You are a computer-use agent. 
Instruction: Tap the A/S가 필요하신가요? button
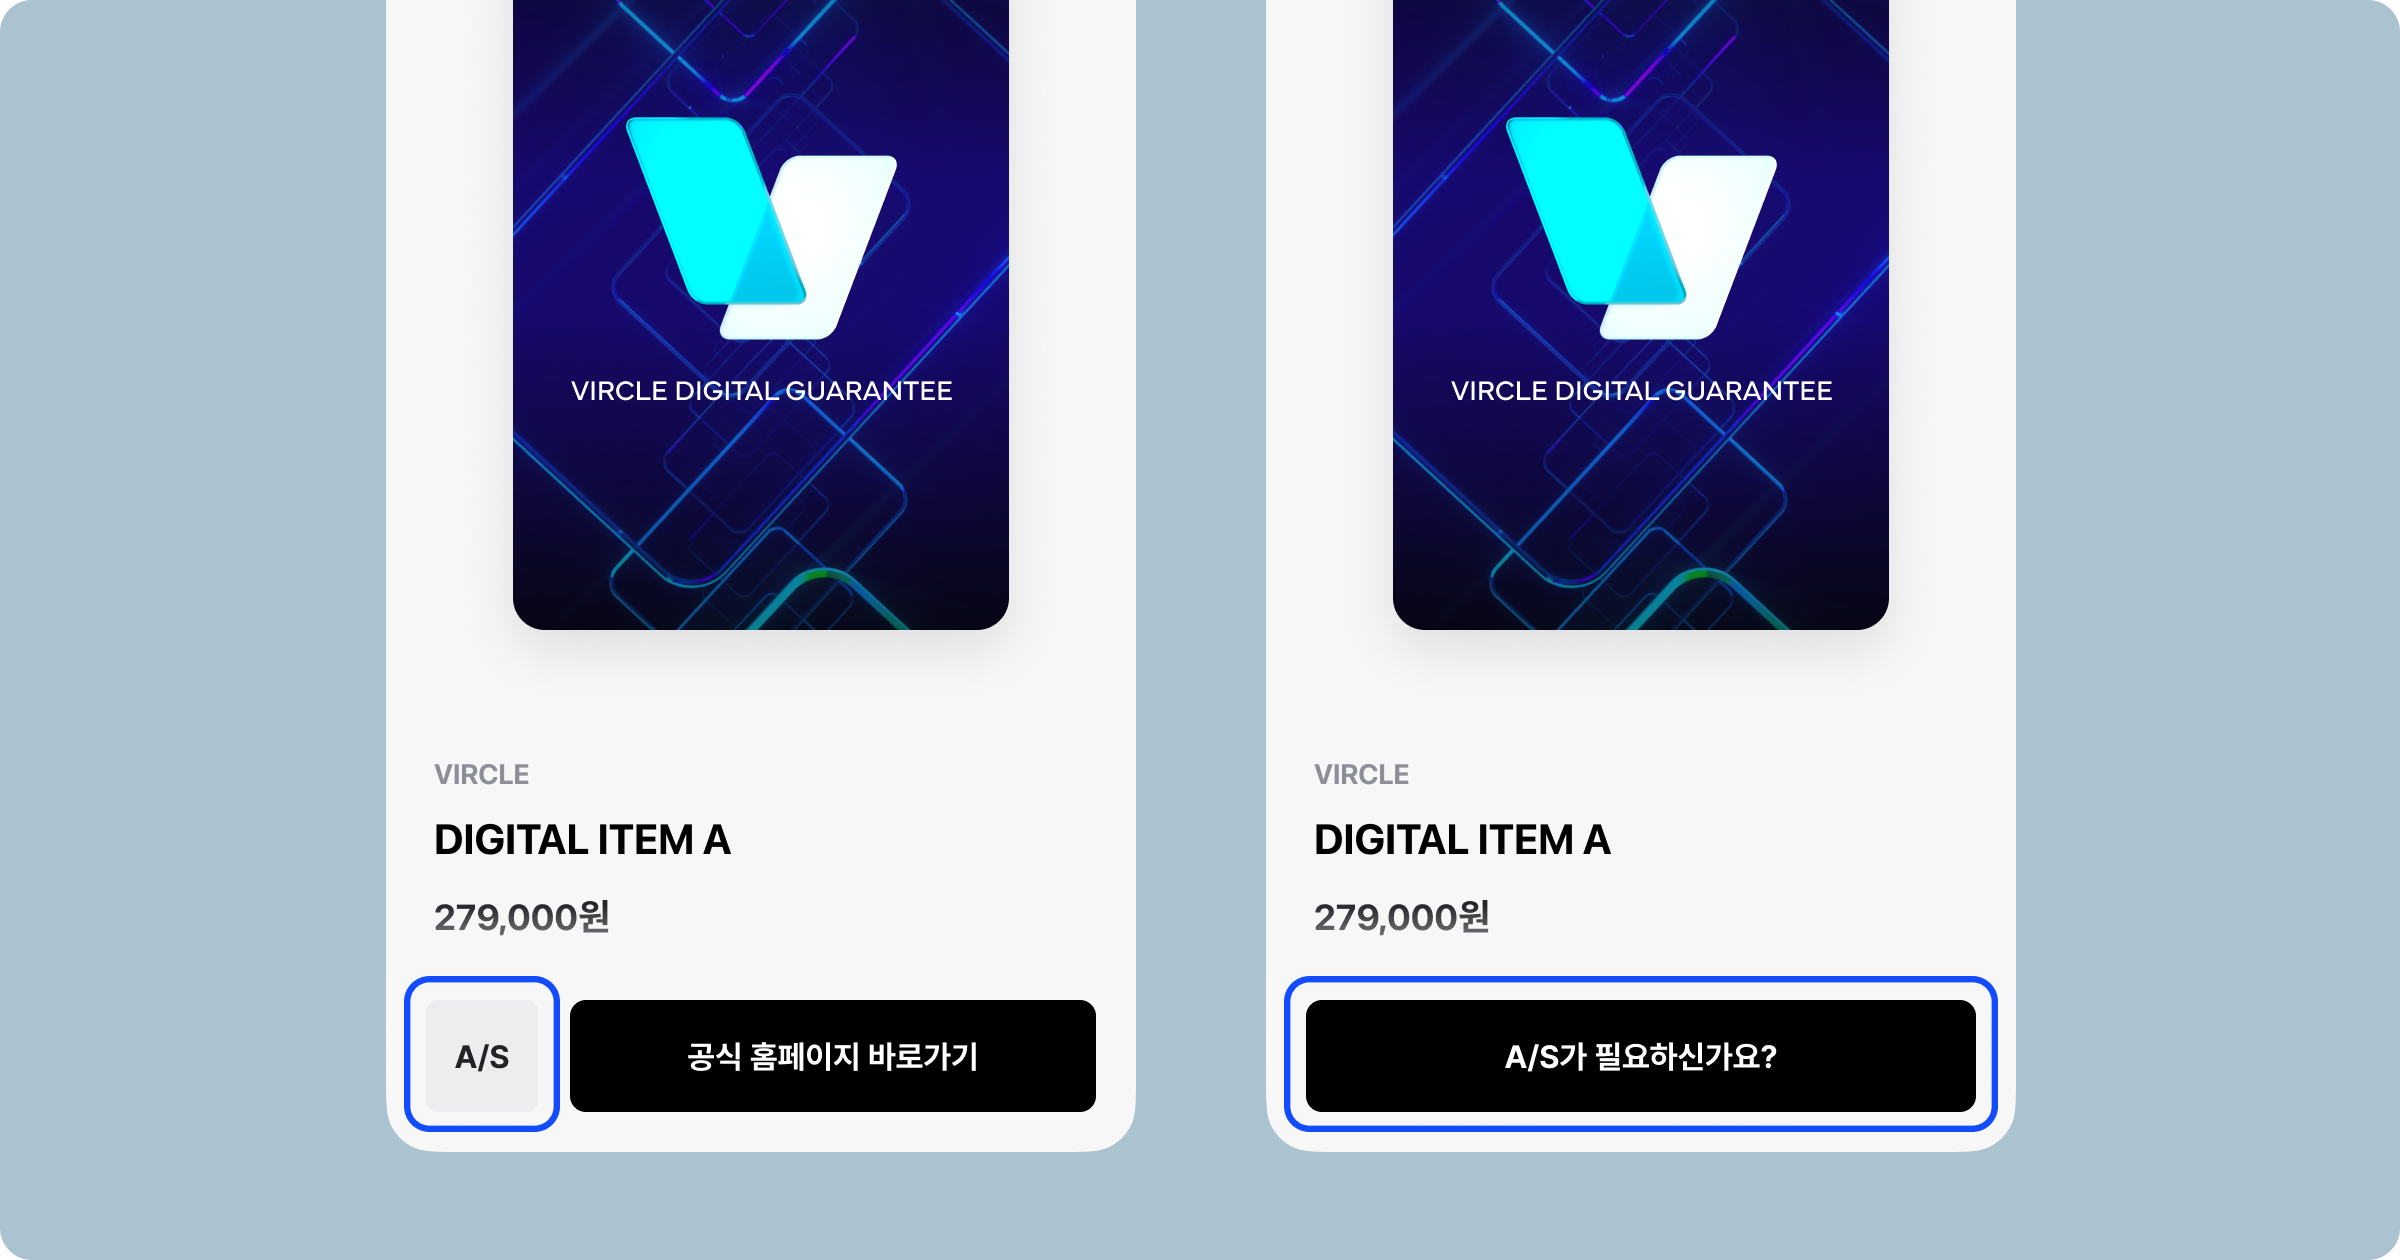pos(1641,1055)
